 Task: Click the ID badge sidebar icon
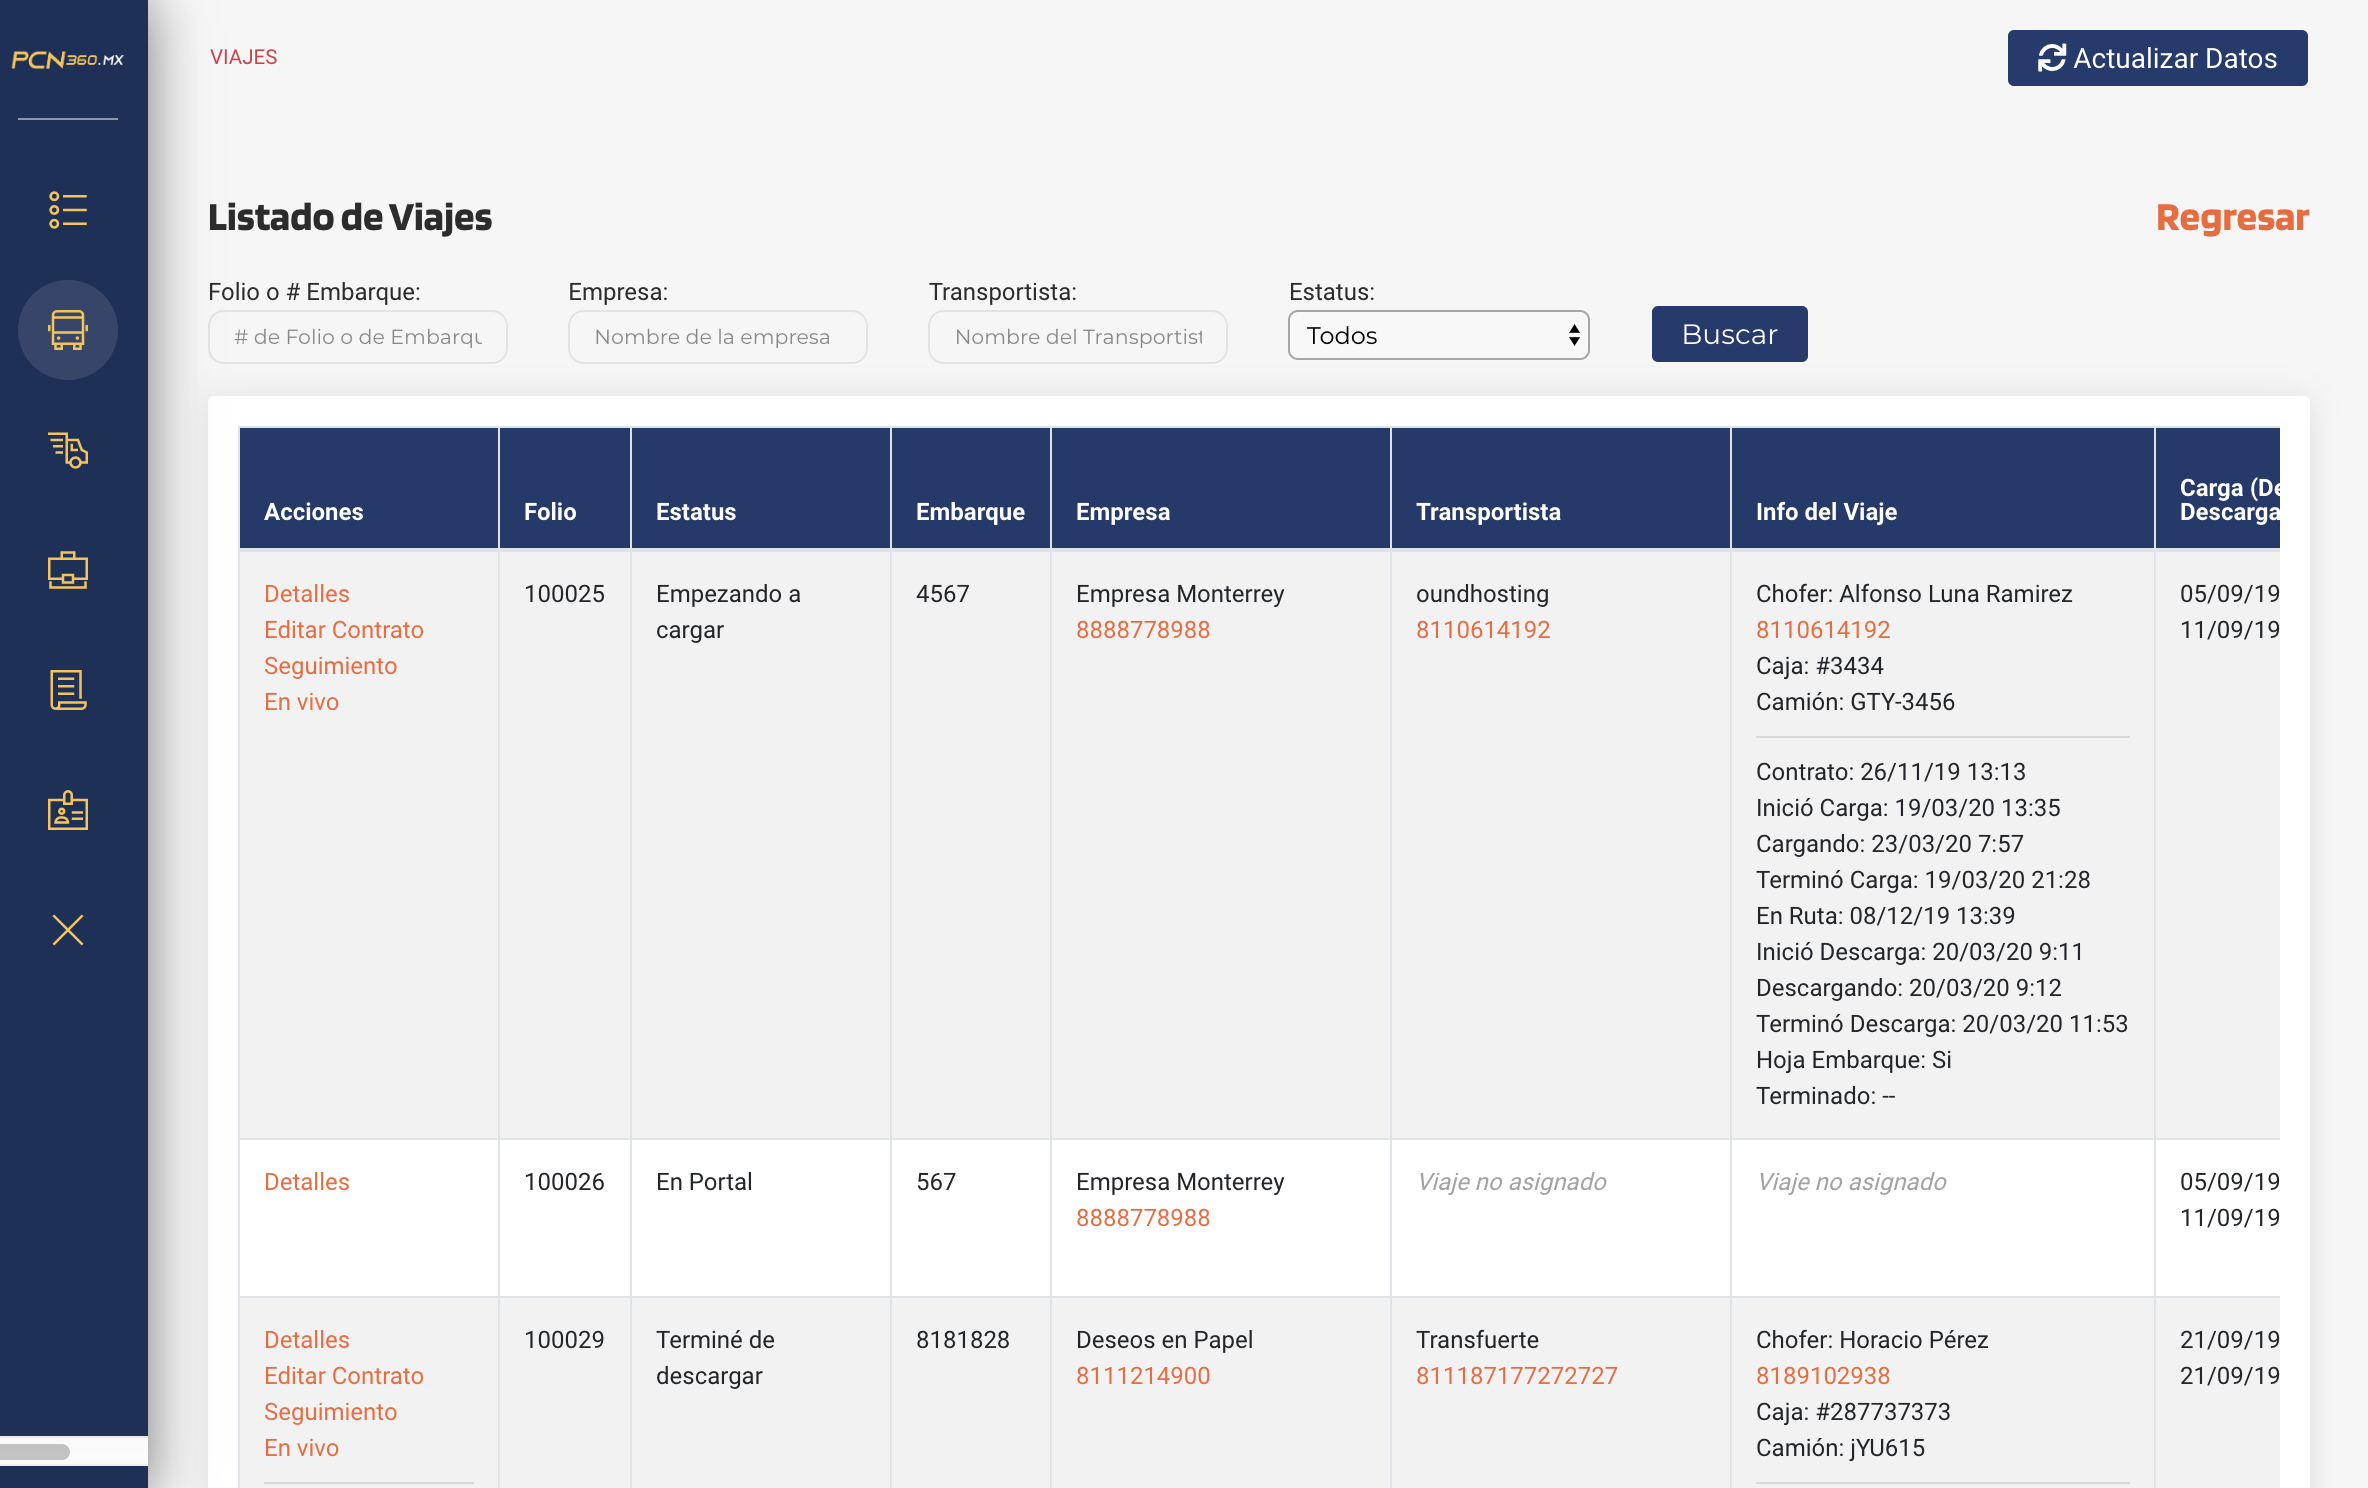point(68,810)
